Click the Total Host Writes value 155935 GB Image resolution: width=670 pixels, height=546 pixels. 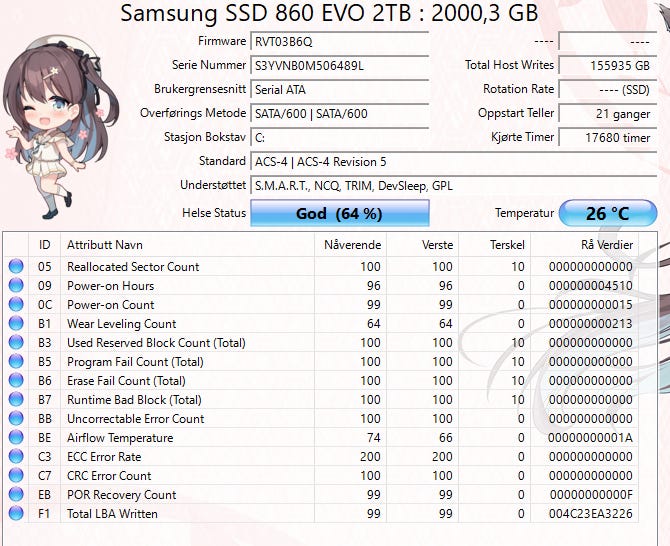(608, 66)
